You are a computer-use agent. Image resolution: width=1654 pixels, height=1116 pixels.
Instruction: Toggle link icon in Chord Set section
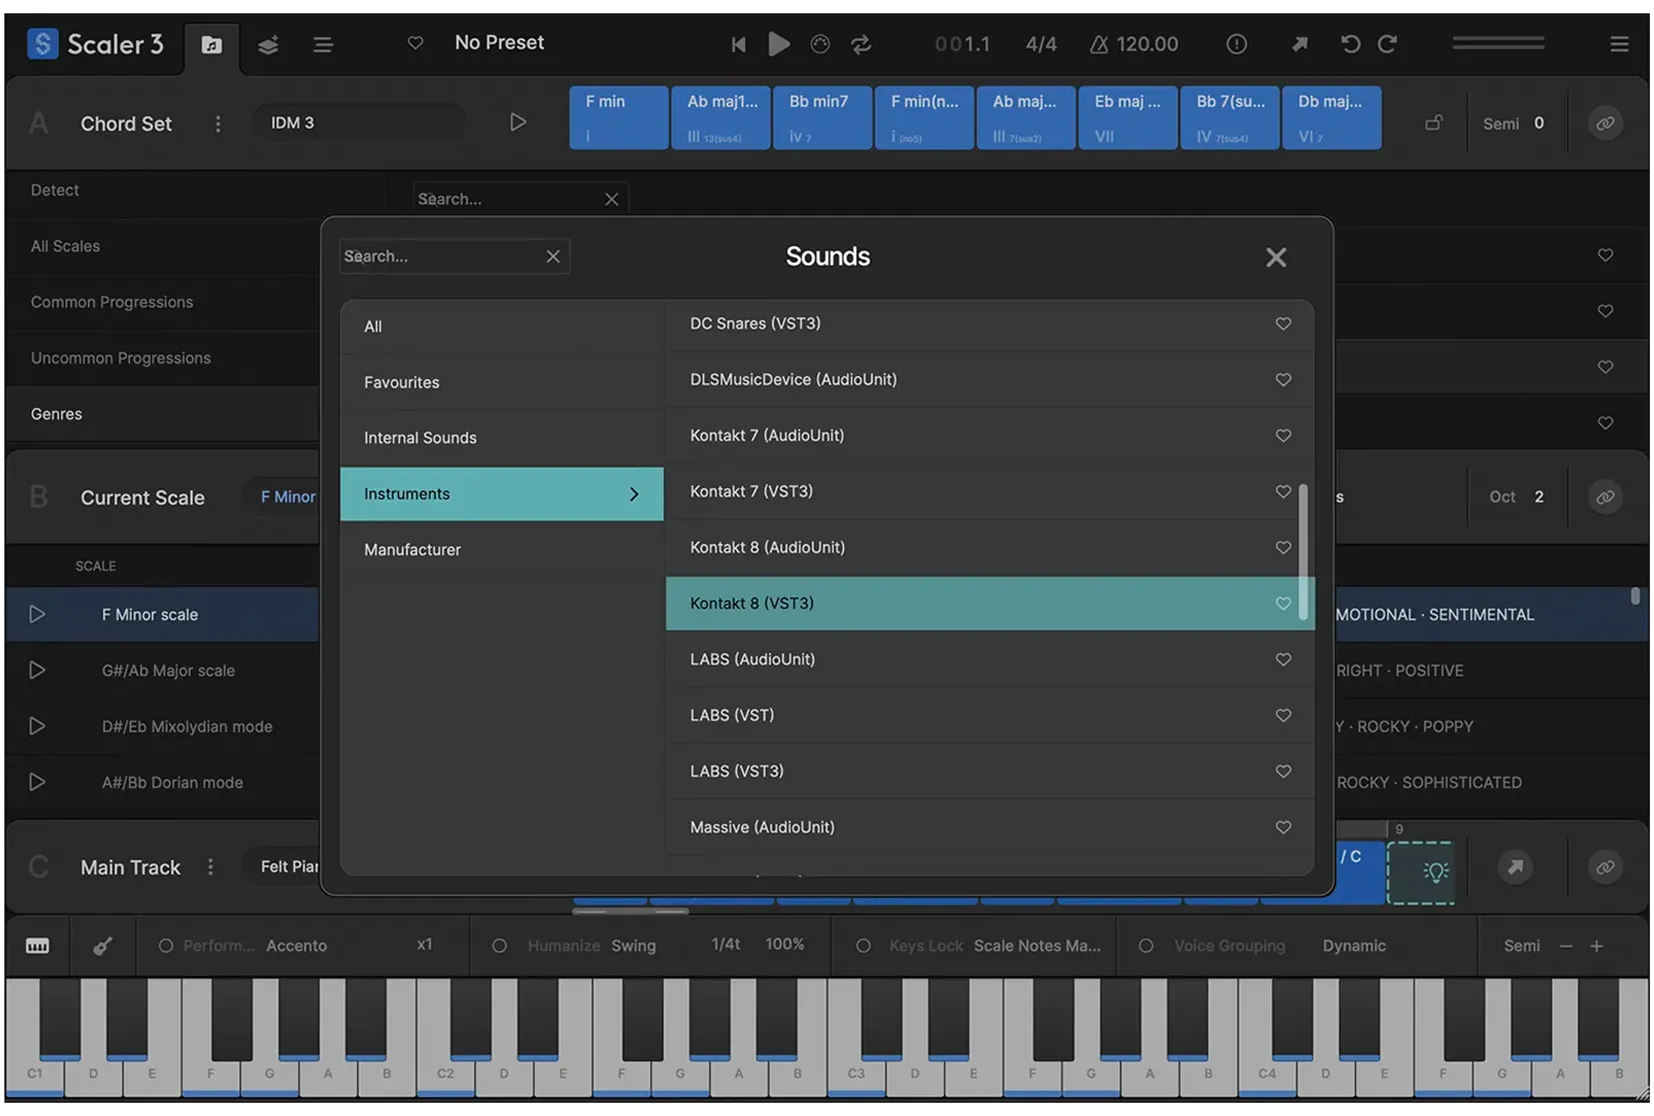pos(1605,123)
